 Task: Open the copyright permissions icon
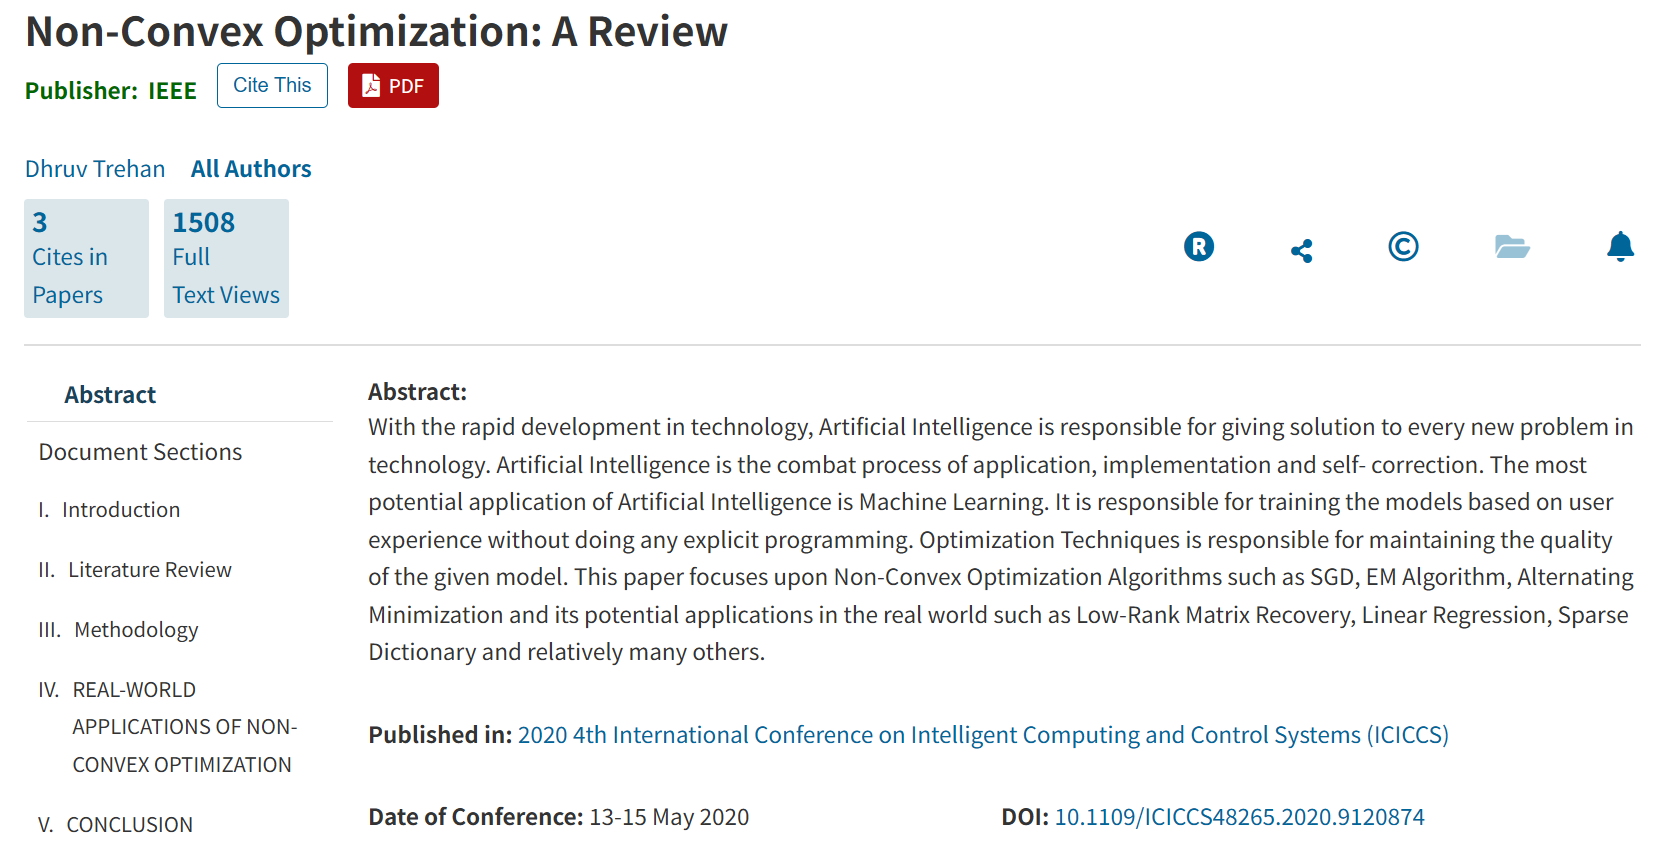1403,246
